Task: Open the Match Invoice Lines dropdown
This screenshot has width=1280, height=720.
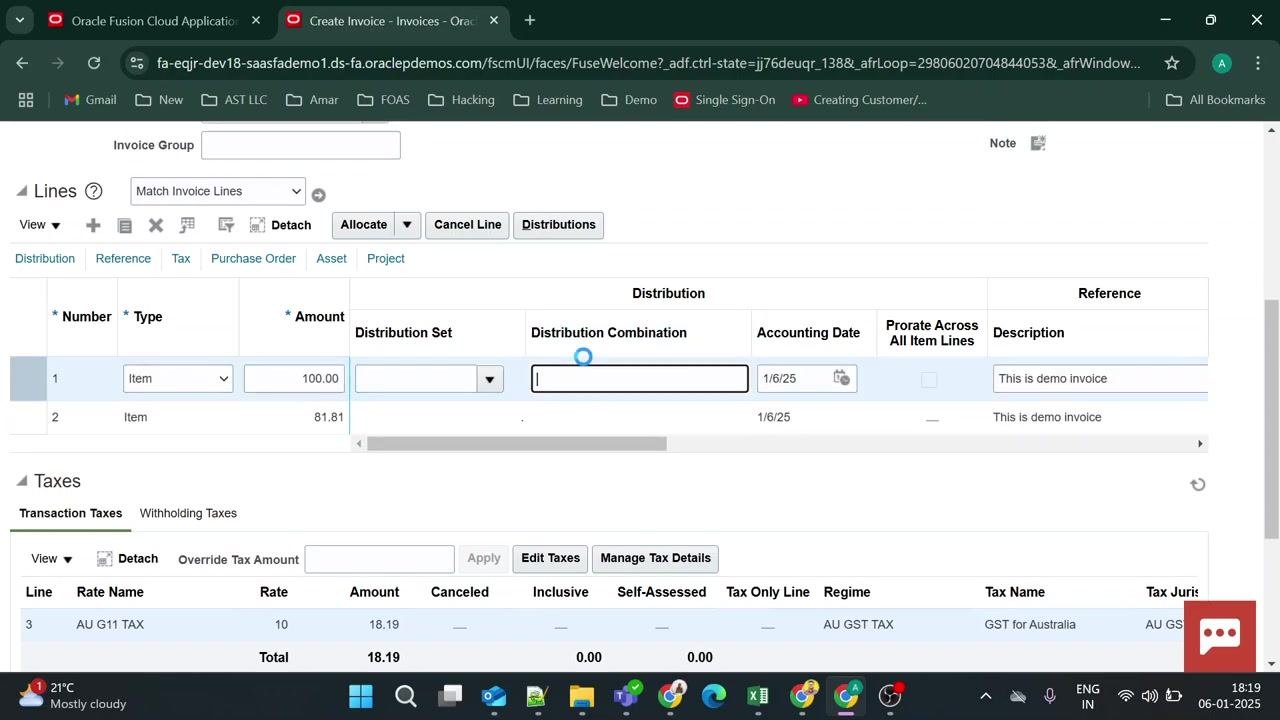Action: point(218,191)
